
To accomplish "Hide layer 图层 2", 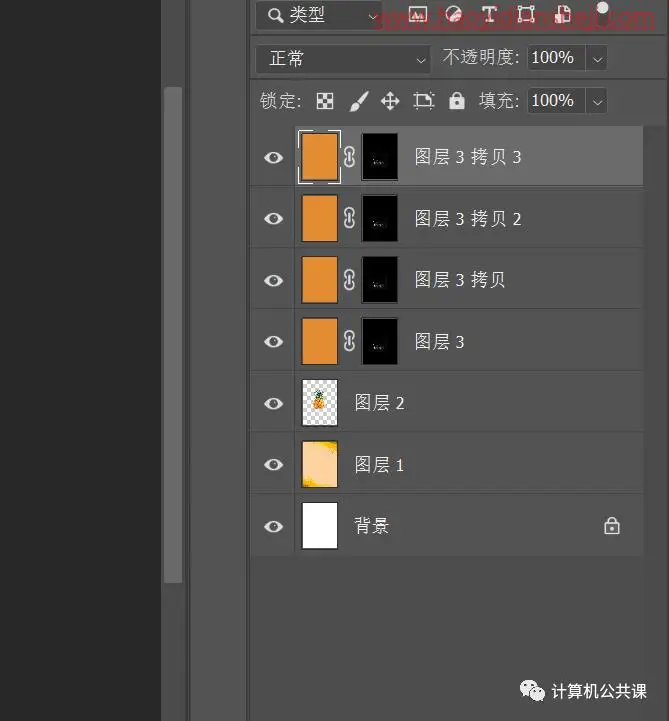I will 274,404.
